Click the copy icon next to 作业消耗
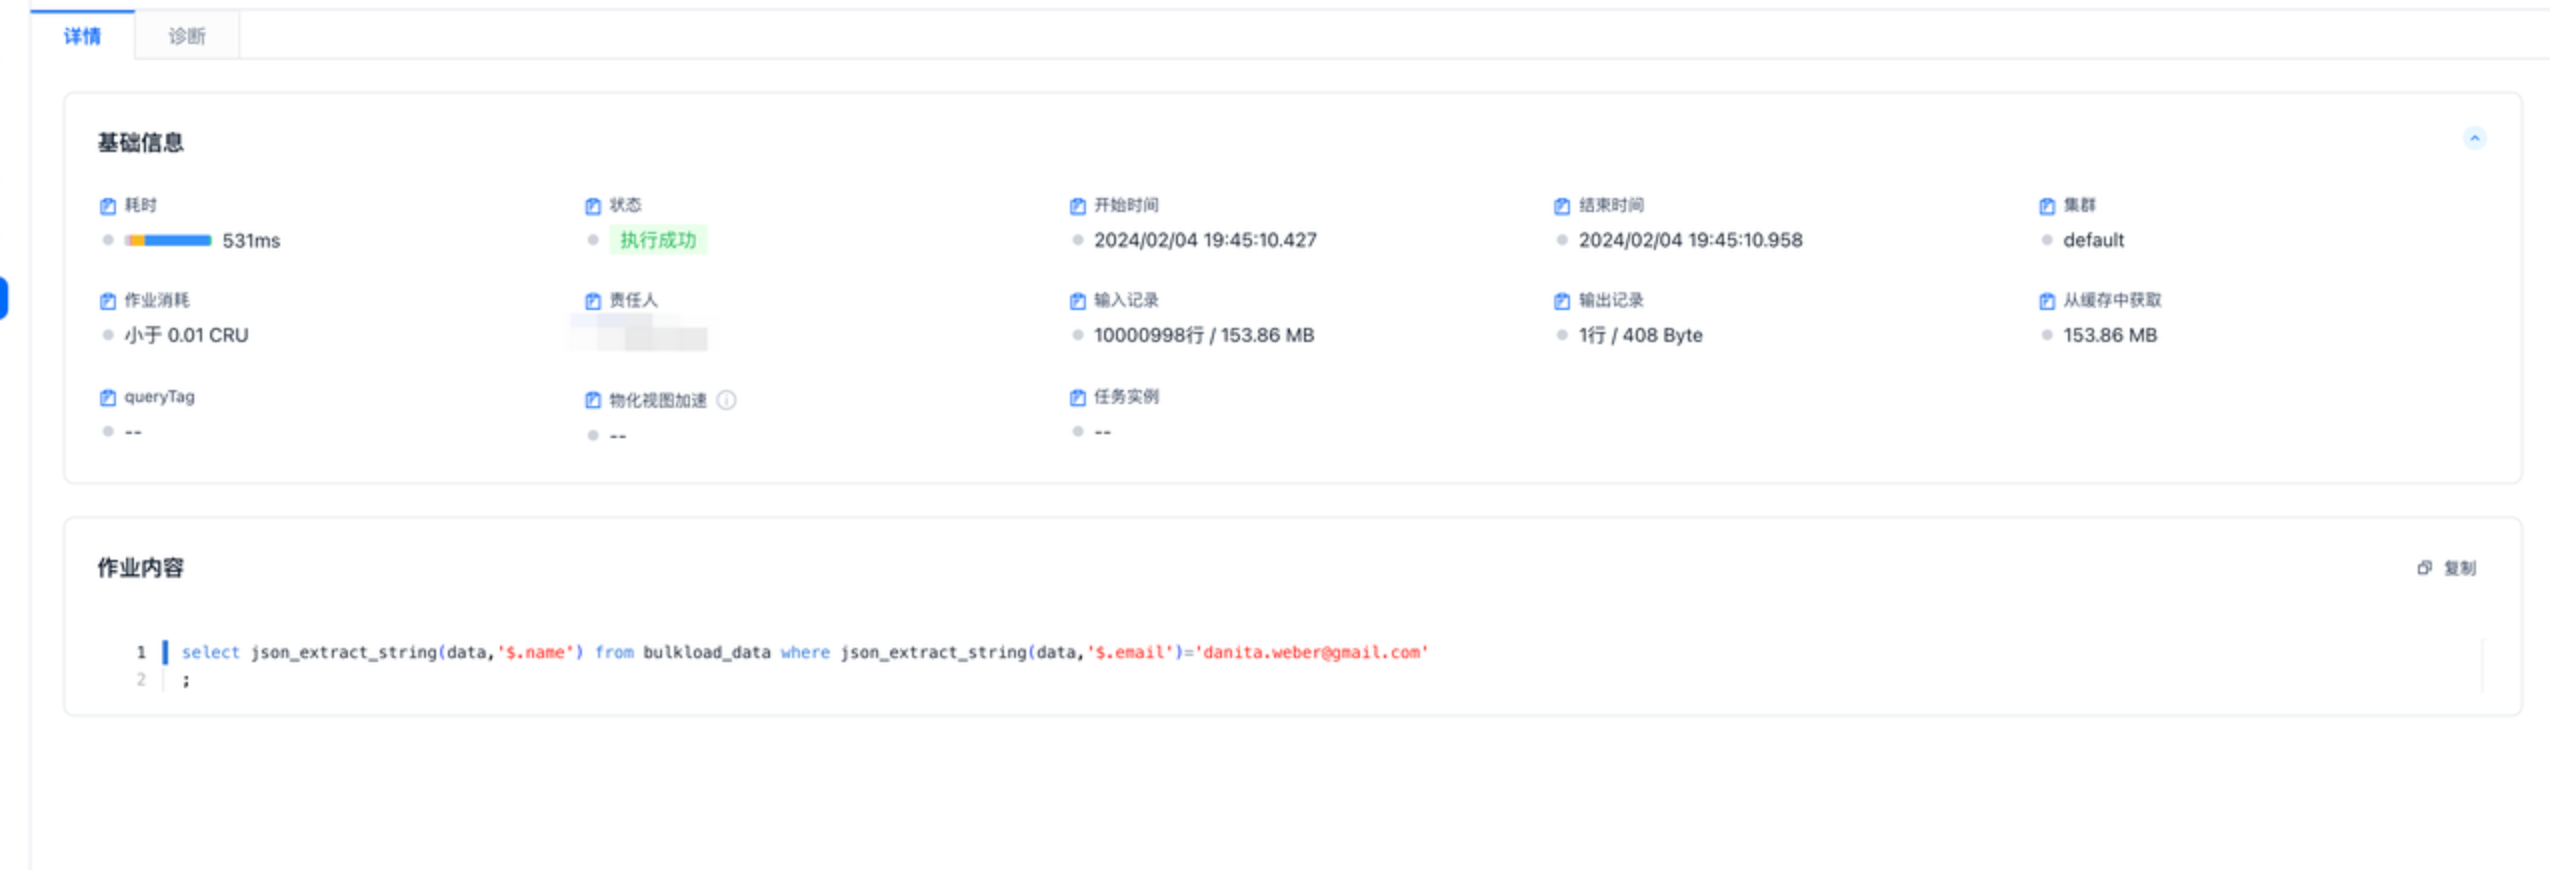 point(108,301)
